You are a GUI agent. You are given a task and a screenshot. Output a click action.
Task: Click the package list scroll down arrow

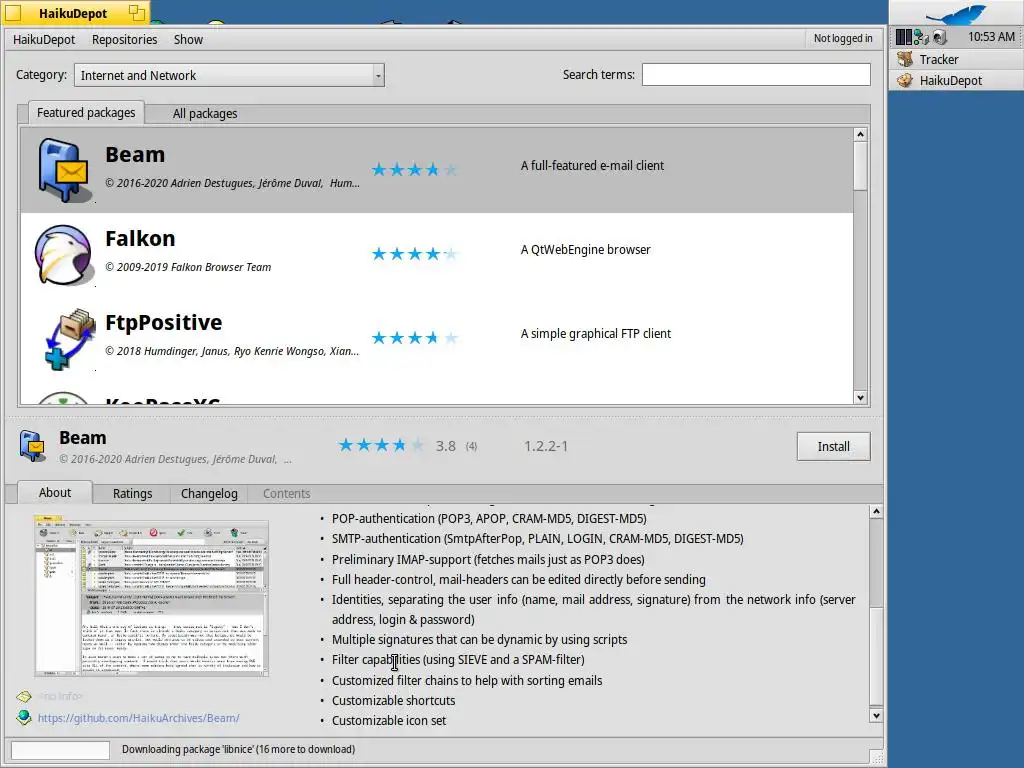(x=860, y=397)
